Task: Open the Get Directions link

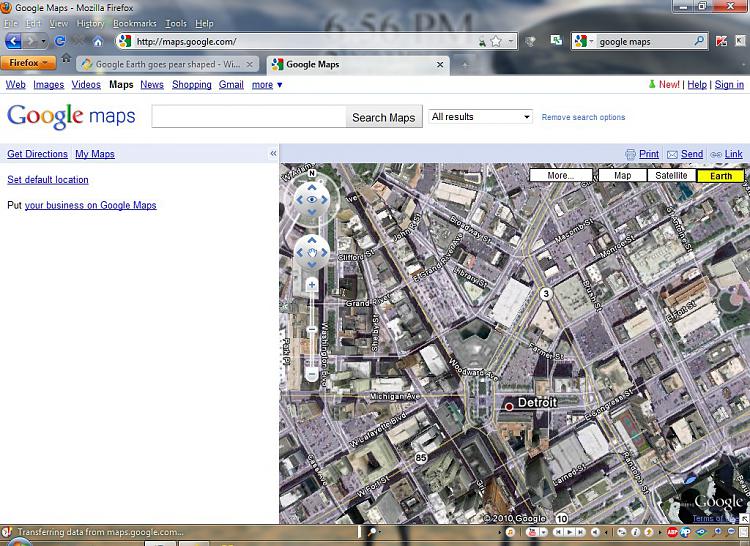Action: click(x=37, y=154)
